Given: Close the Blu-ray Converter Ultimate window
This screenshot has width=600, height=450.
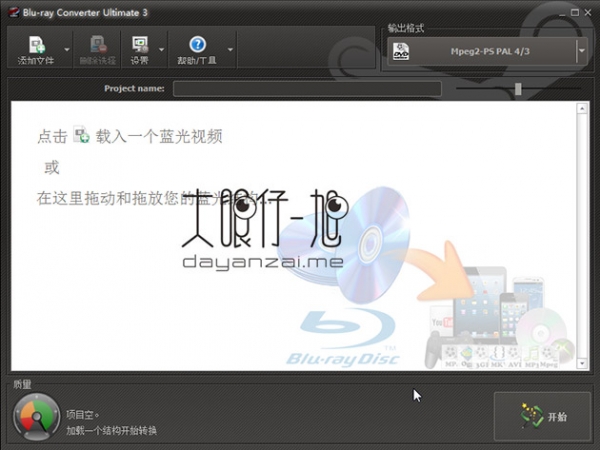Looking at the screenshot, I should point(588,13).
